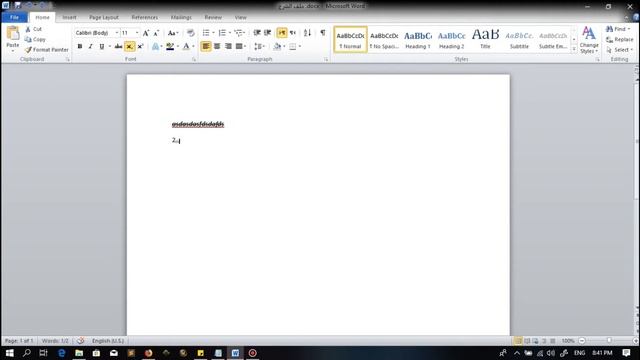Image resolution: width=640 pixels, height=360 pixels.
Task: Apply the Subtitle style
Action: (519, 40)
